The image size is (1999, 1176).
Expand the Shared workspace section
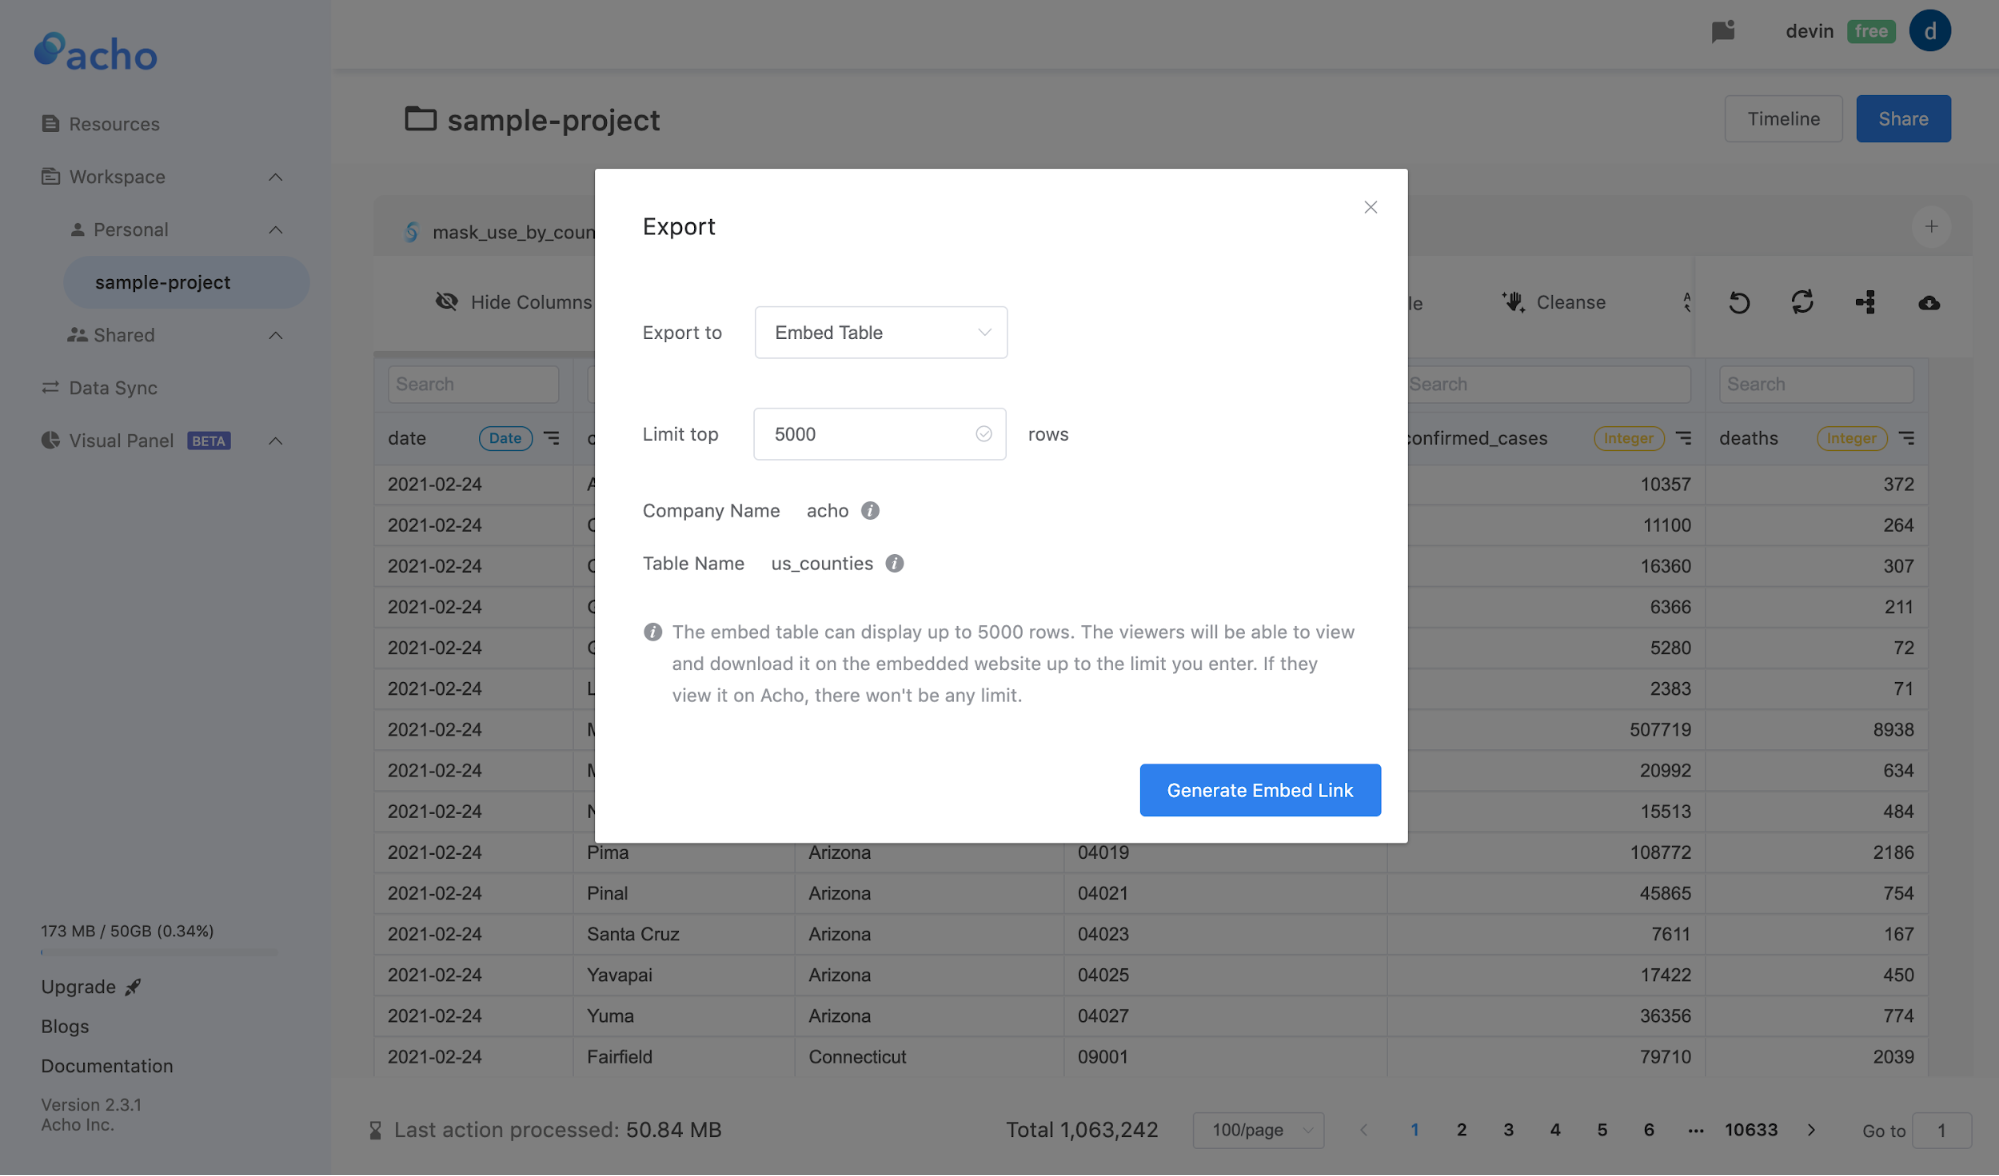[275, 335]
